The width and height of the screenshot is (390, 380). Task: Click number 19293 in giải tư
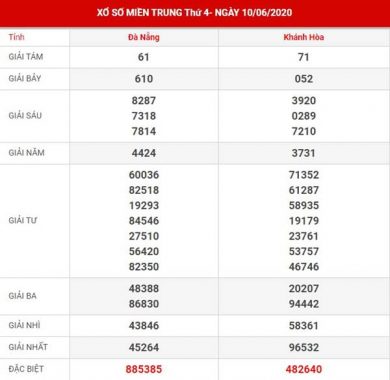point(144,206)
